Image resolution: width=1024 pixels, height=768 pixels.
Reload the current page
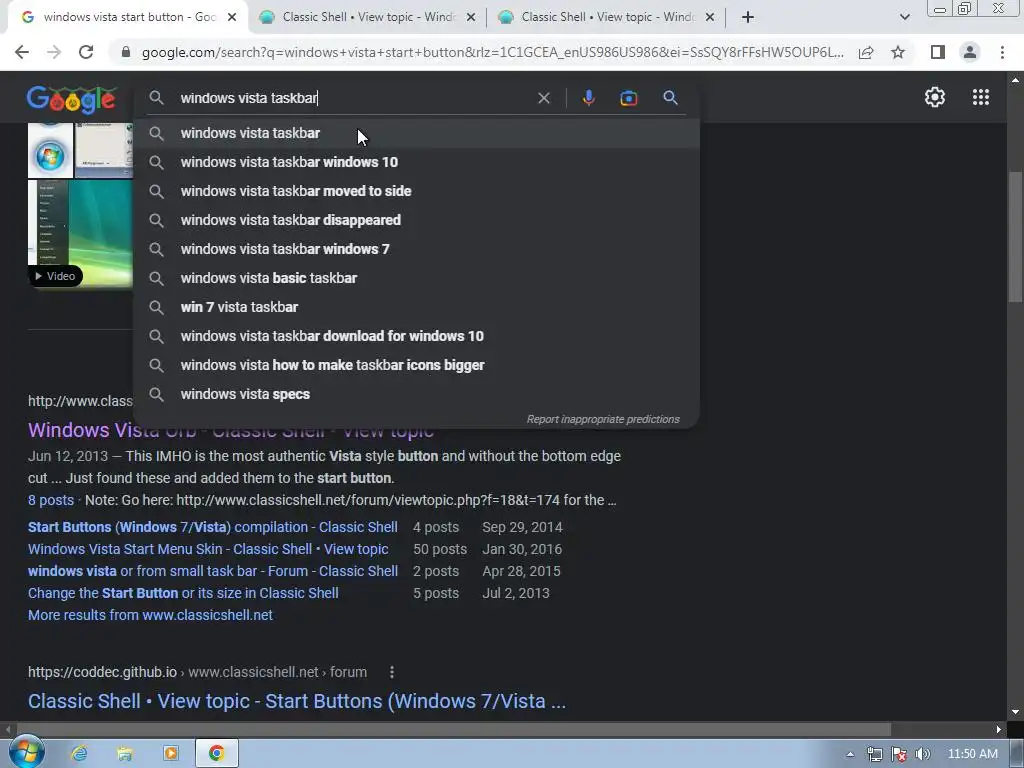(x=86, y=52)
